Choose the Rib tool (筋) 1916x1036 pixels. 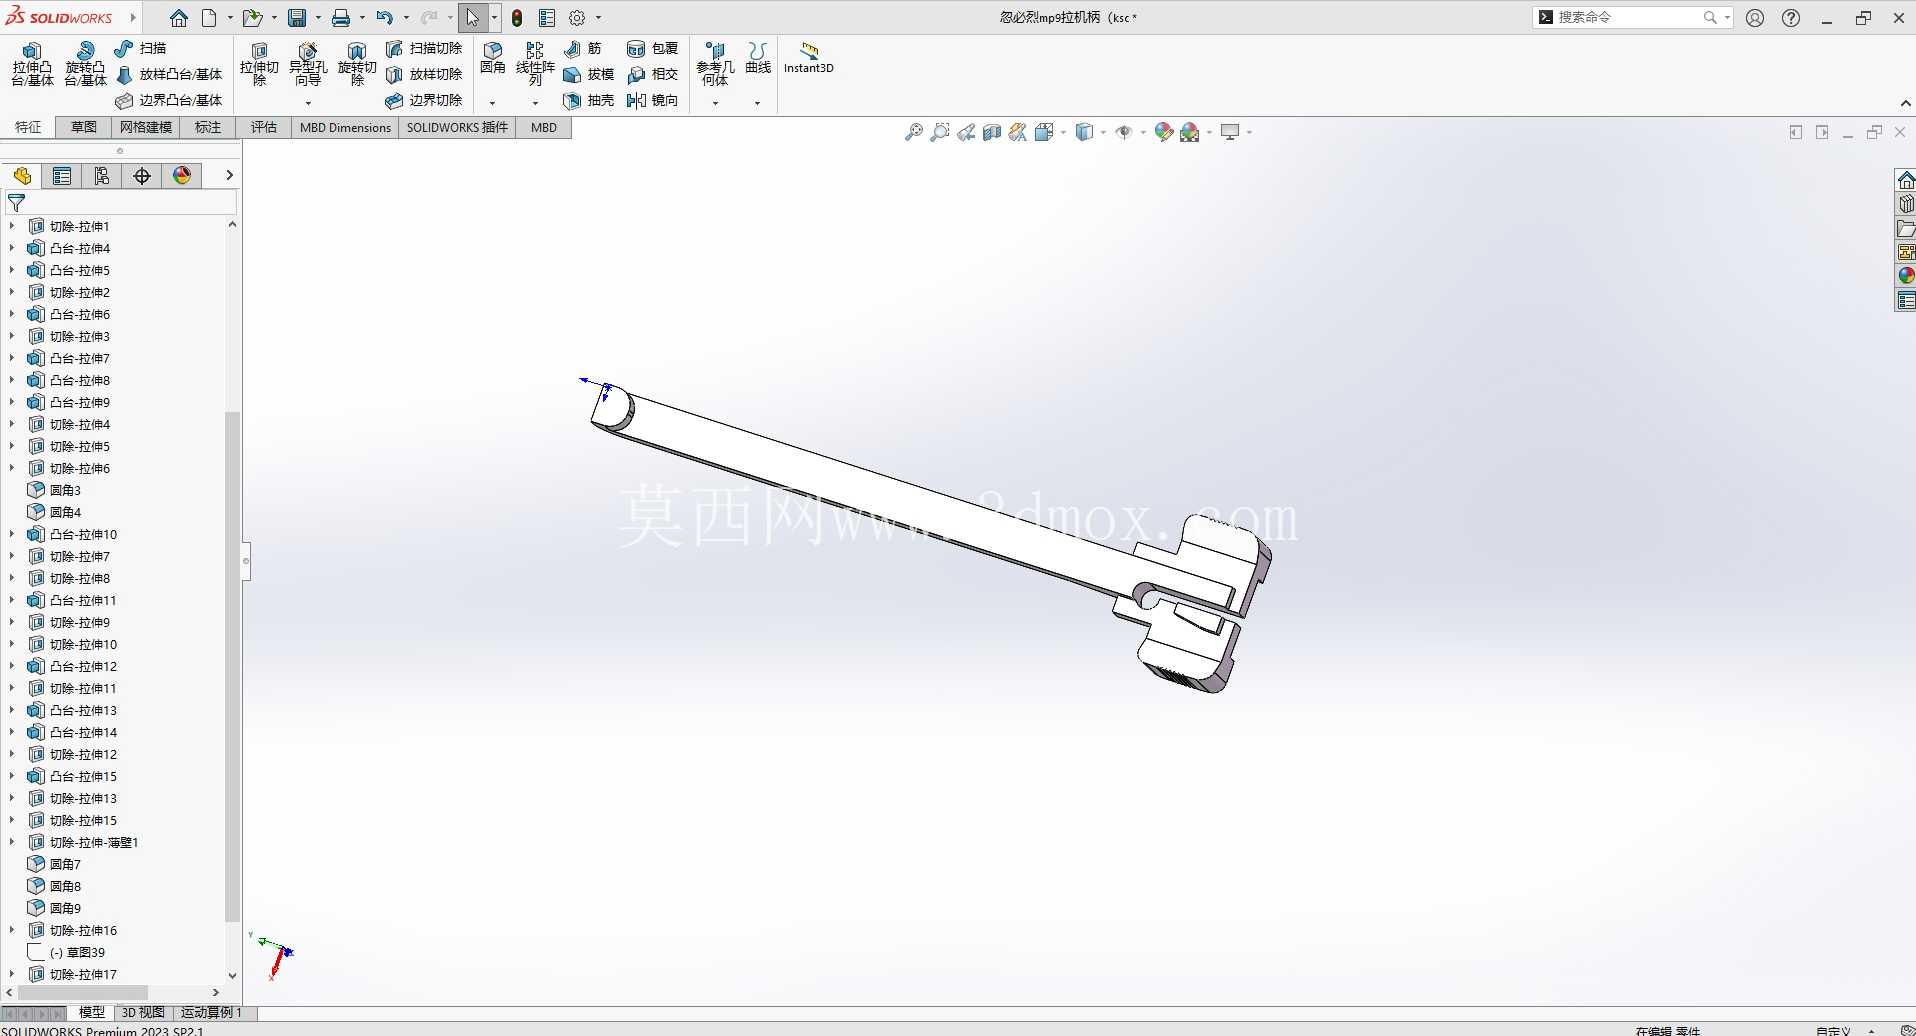[583, 48]
